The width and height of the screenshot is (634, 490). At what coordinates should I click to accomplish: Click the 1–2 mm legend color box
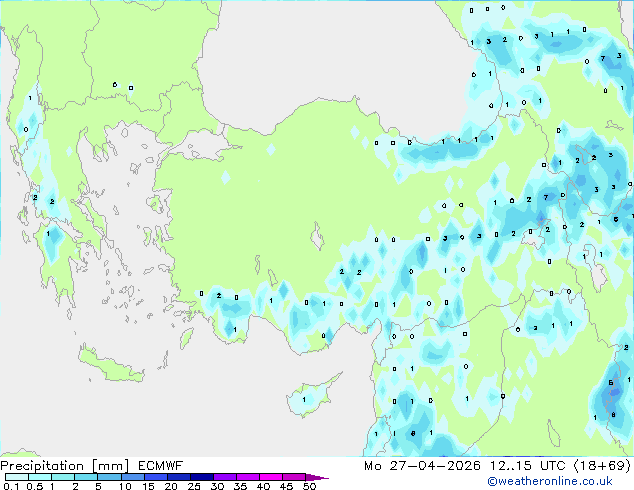[x=63, y=477]
